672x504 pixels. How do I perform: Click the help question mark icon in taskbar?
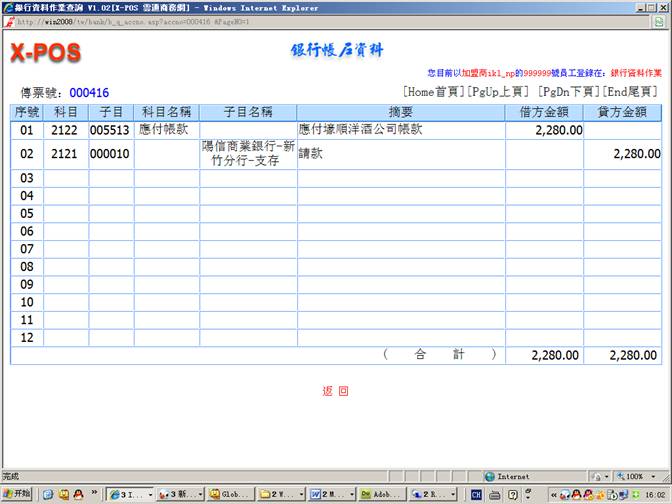[513, 494]
